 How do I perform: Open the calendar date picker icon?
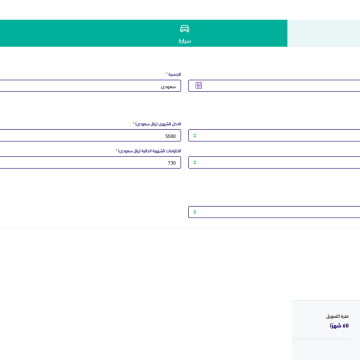[x=199, y=86]
